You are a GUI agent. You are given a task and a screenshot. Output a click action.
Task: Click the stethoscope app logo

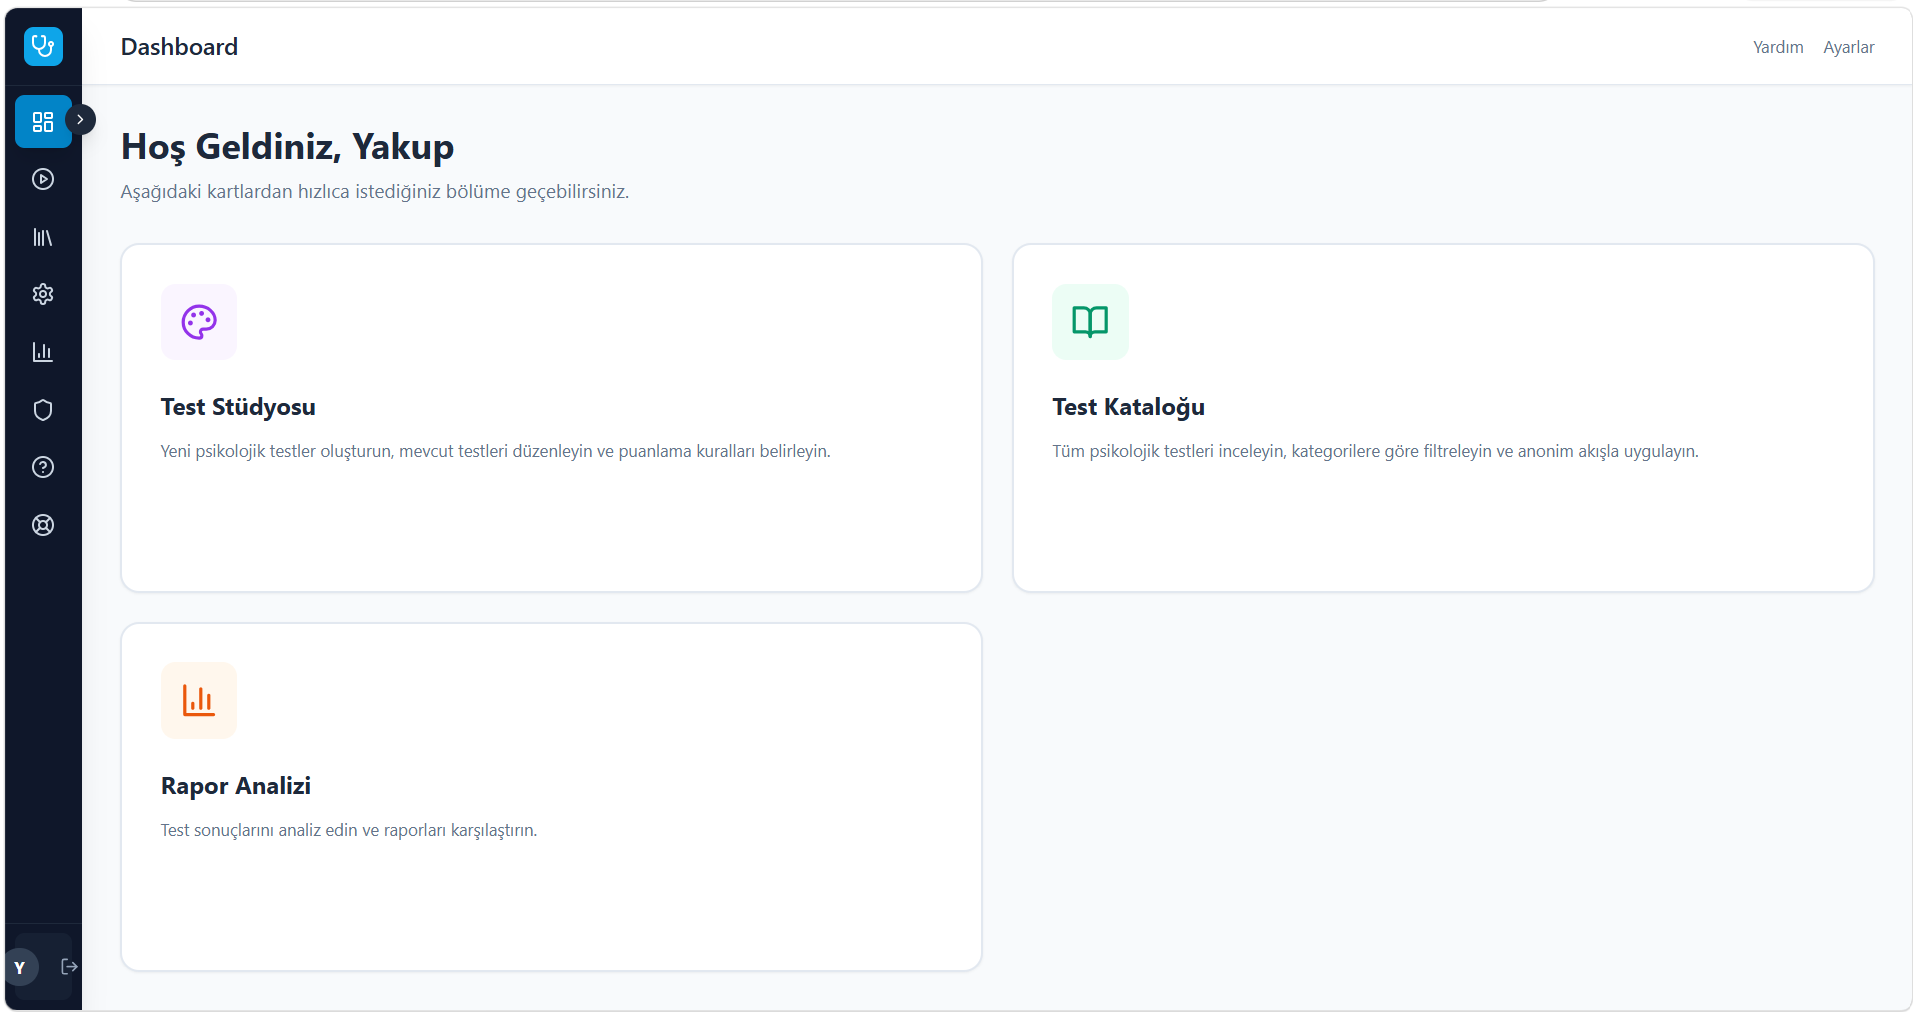(43, 46)
